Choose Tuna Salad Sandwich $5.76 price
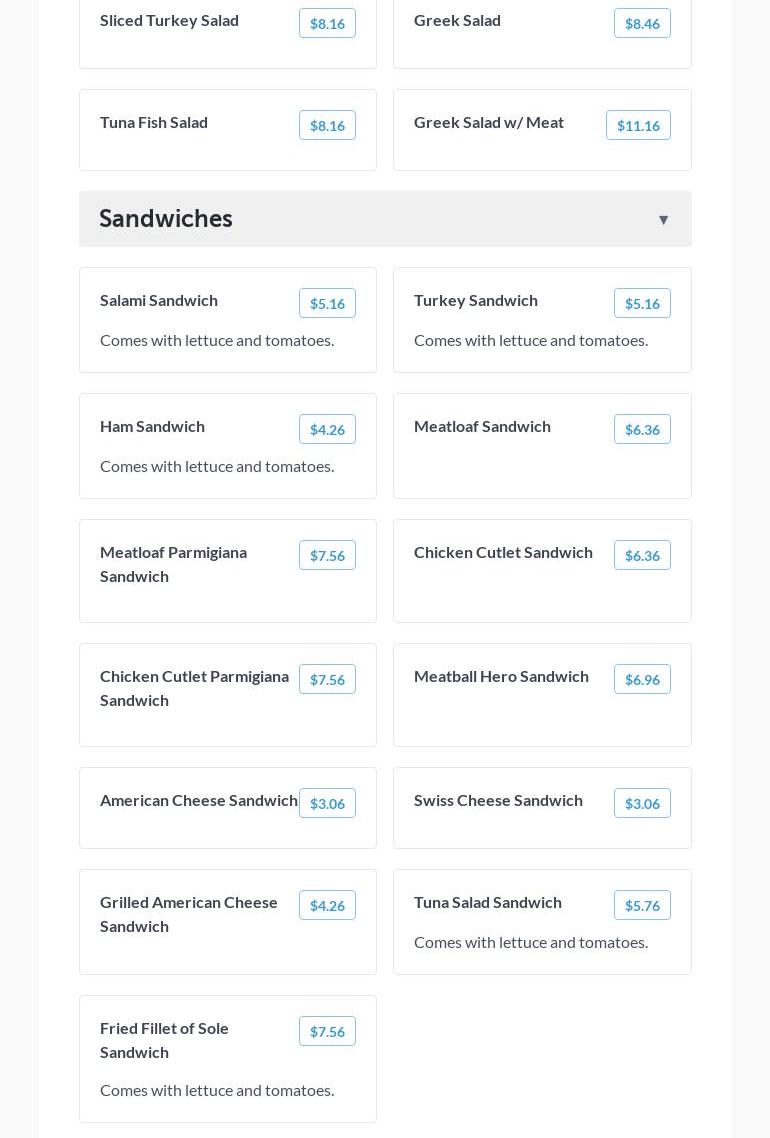 coord(642,905)
